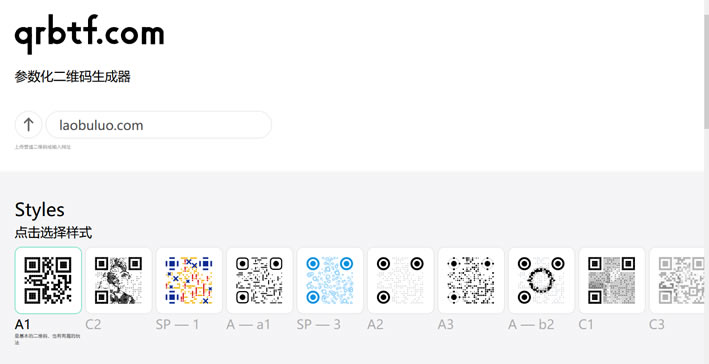This screenshot has width=709, height=364.
Task: Click the SP — 1 style label
Action: coord(177,325)
